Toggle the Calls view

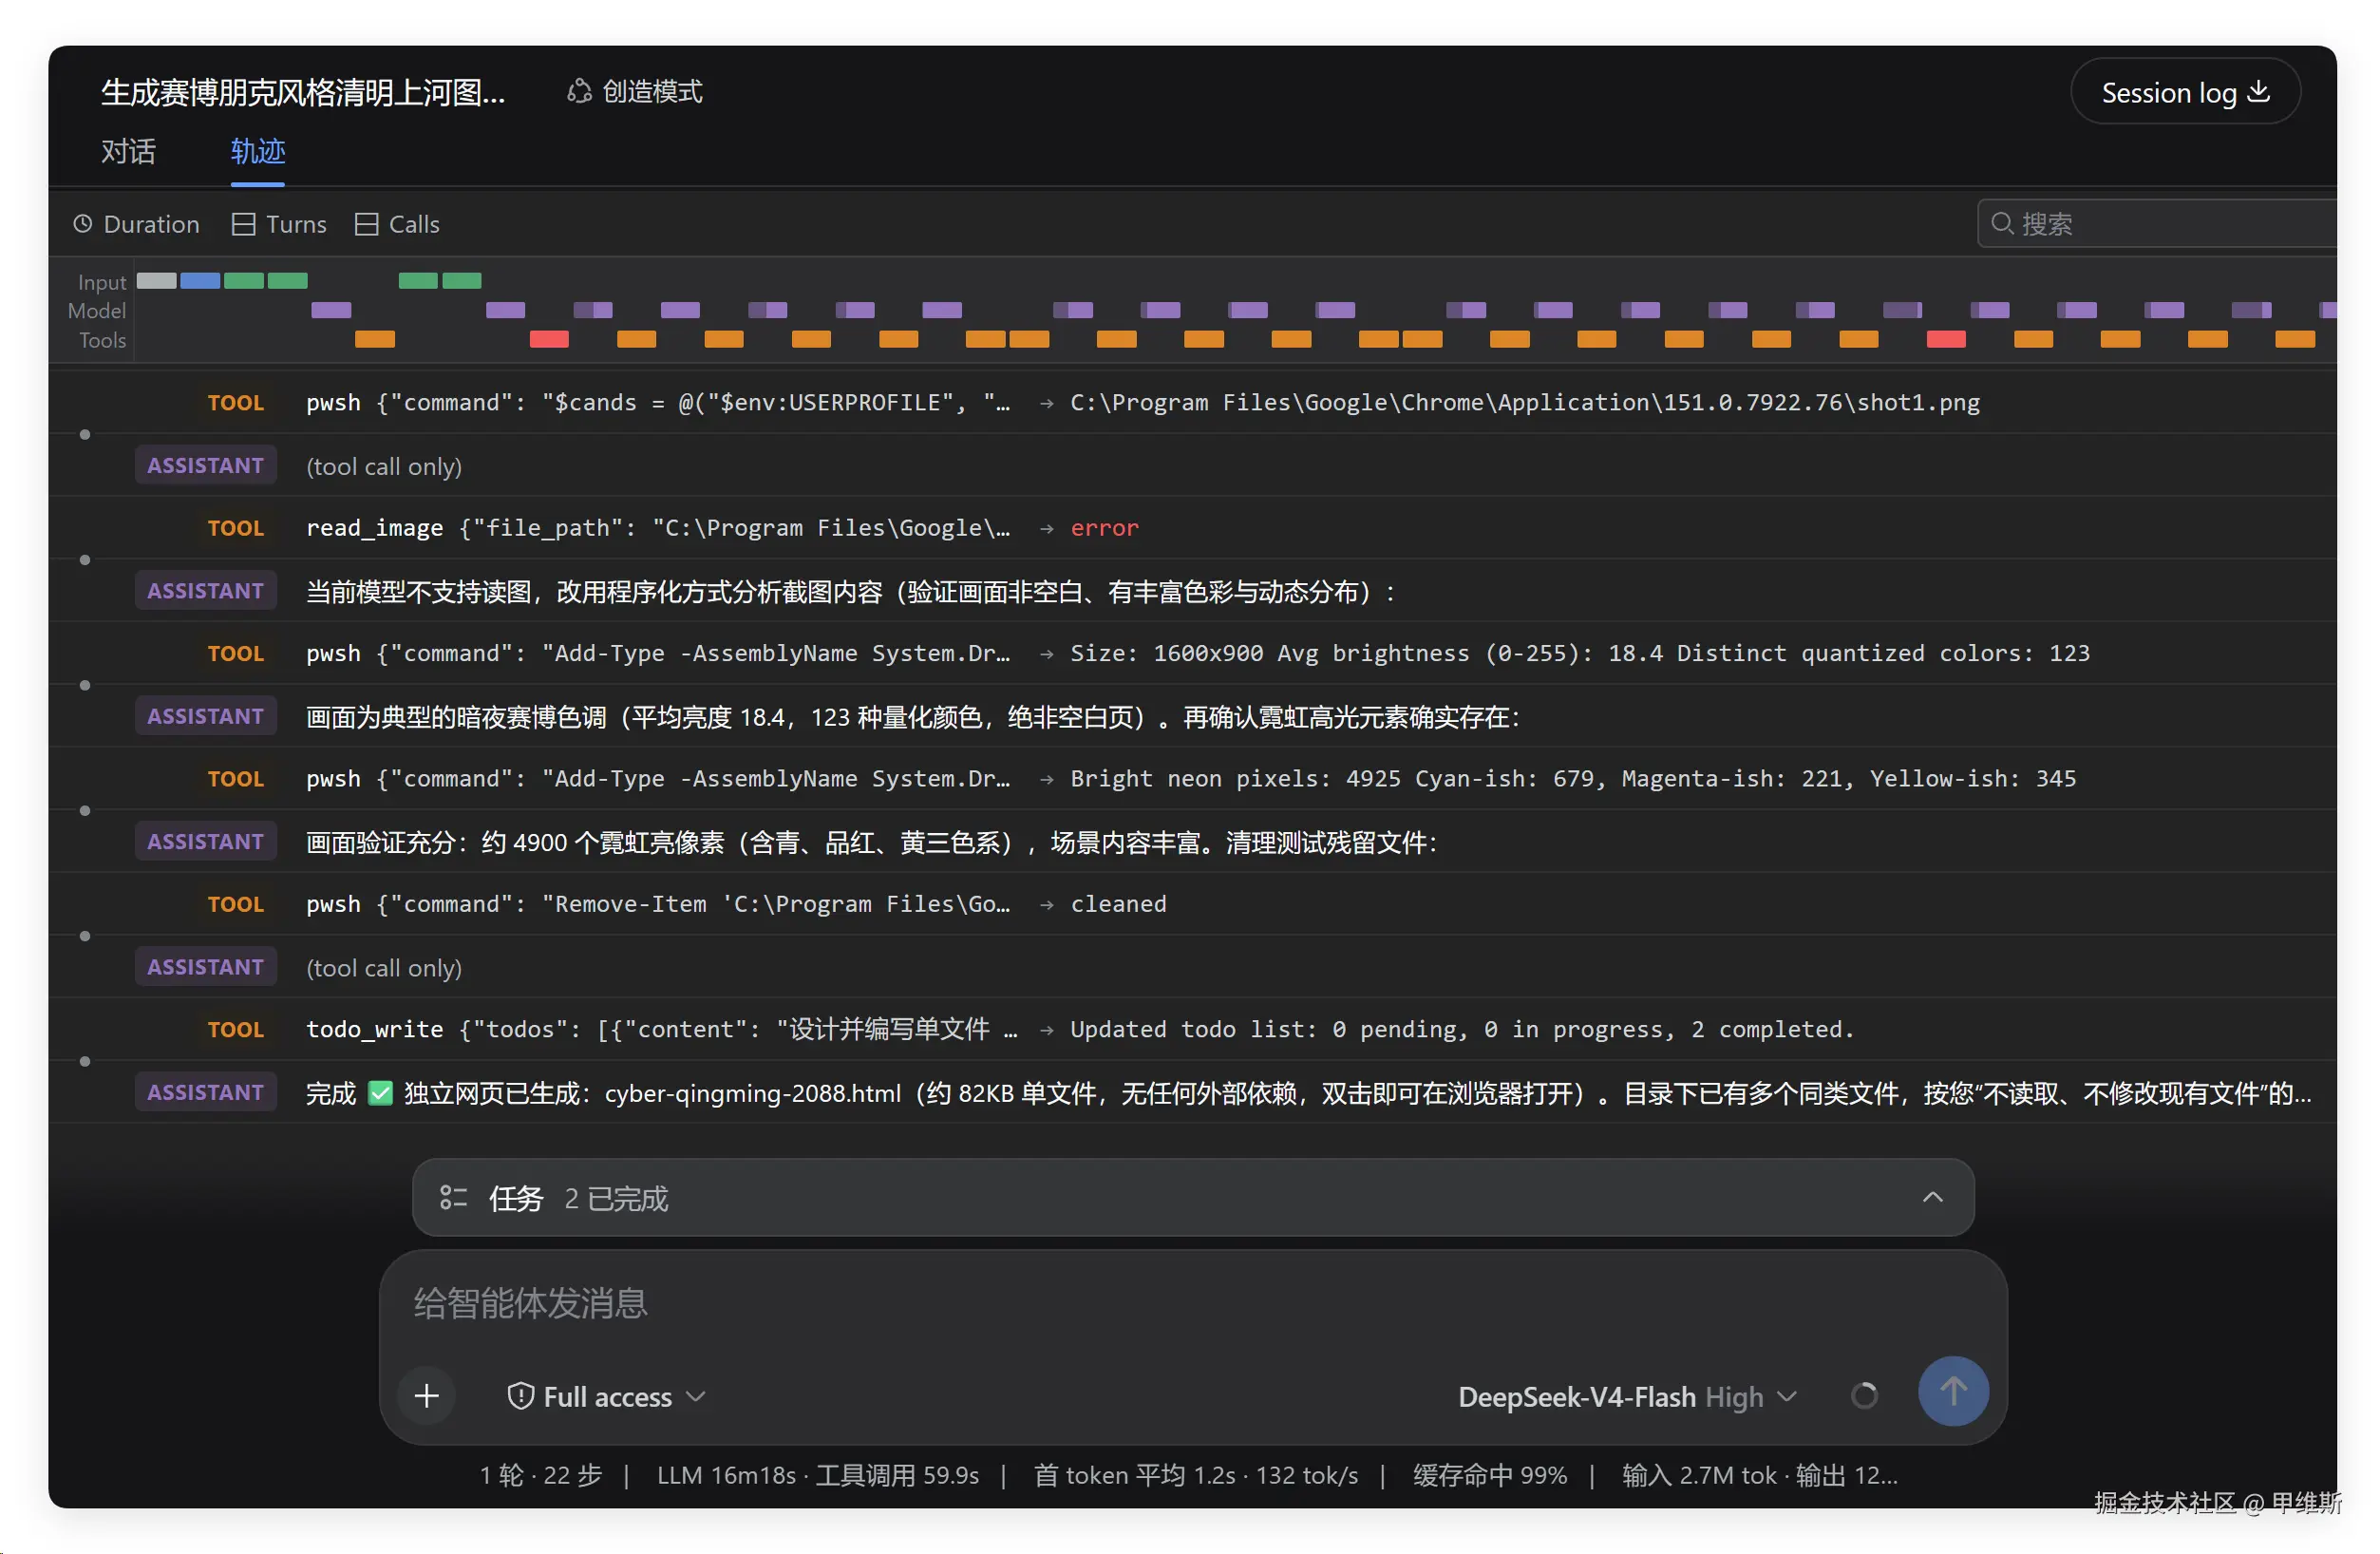tap(397, 224)
